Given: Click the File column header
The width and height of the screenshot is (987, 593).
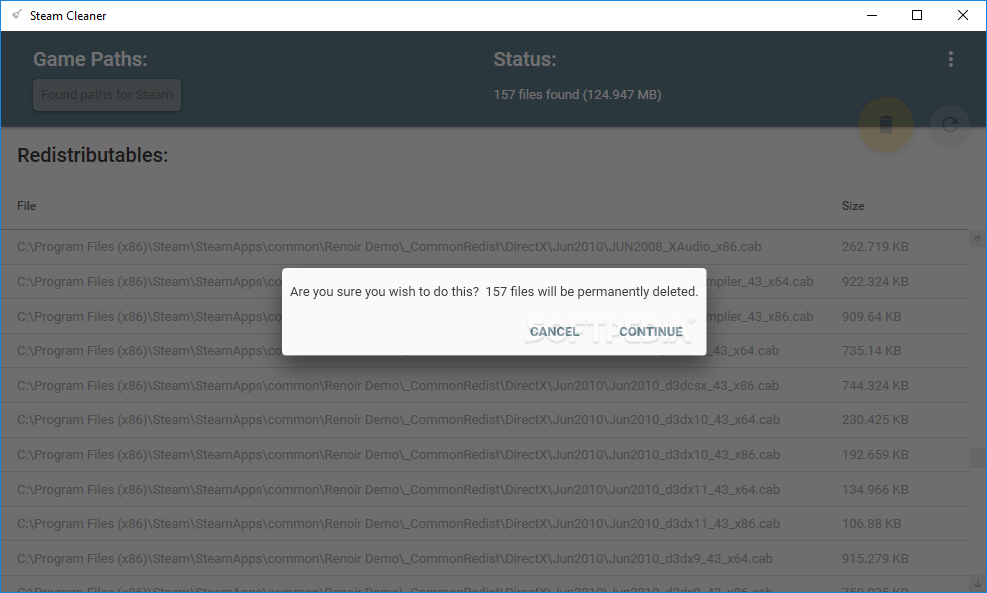Looking at the screenshot, I should (x=26, y=206).
